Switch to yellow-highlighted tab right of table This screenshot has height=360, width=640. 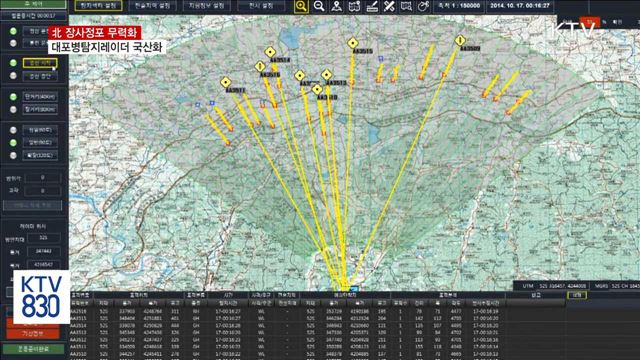coord(577,295)
